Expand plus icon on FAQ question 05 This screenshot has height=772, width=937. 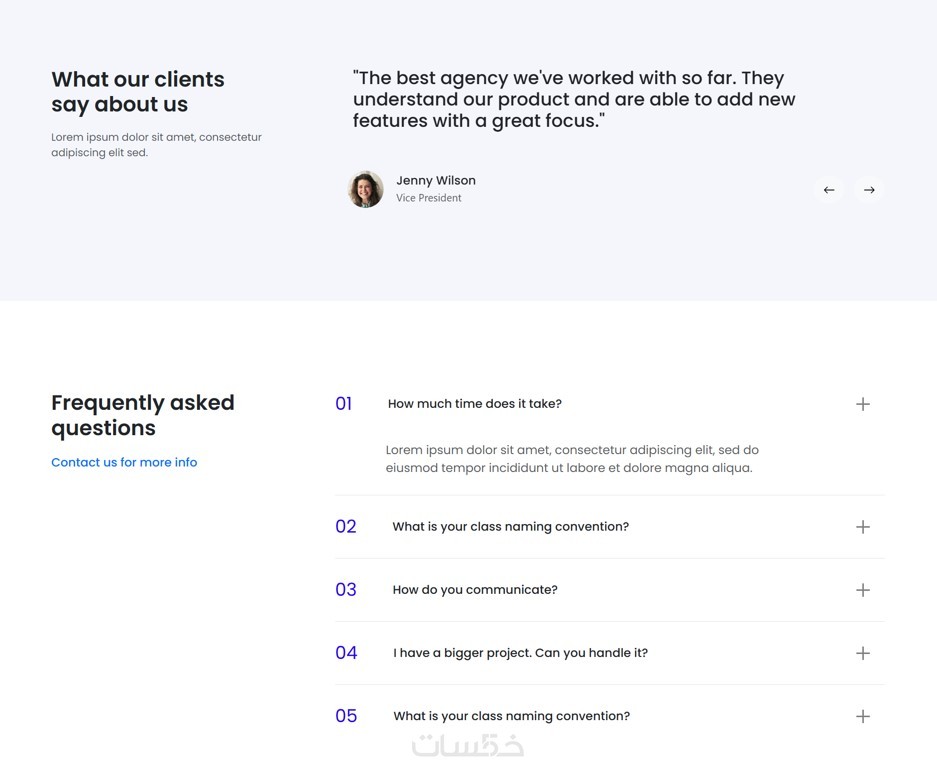(863, 716)
